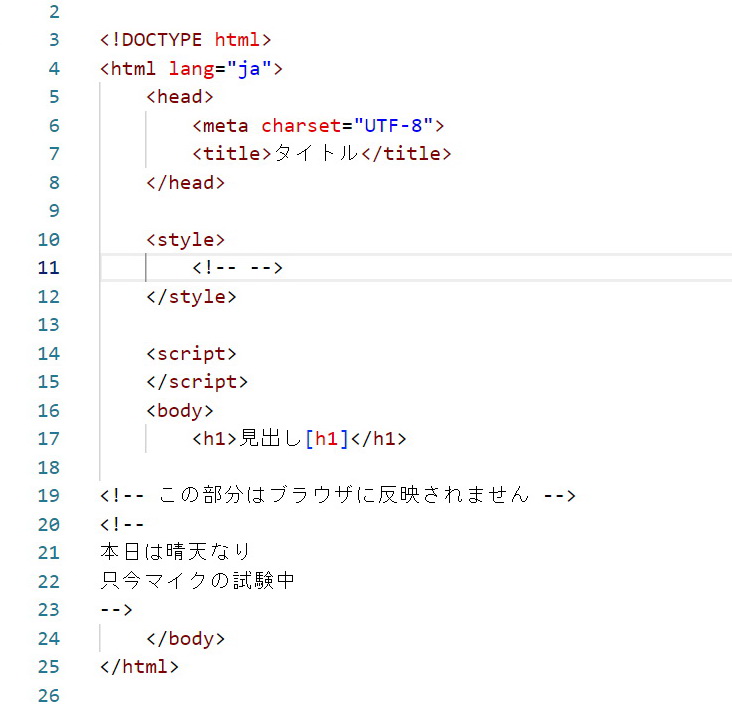This screenshot has height=710, width=732.
Task: Click the comment この部分はブラウザに反映されません
Action: [x=344, y=495]
